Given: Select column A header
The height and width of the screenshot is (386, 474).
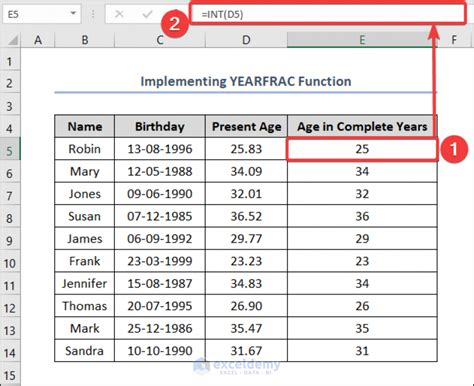Looking at the screenshot, I should click(38, 40).
